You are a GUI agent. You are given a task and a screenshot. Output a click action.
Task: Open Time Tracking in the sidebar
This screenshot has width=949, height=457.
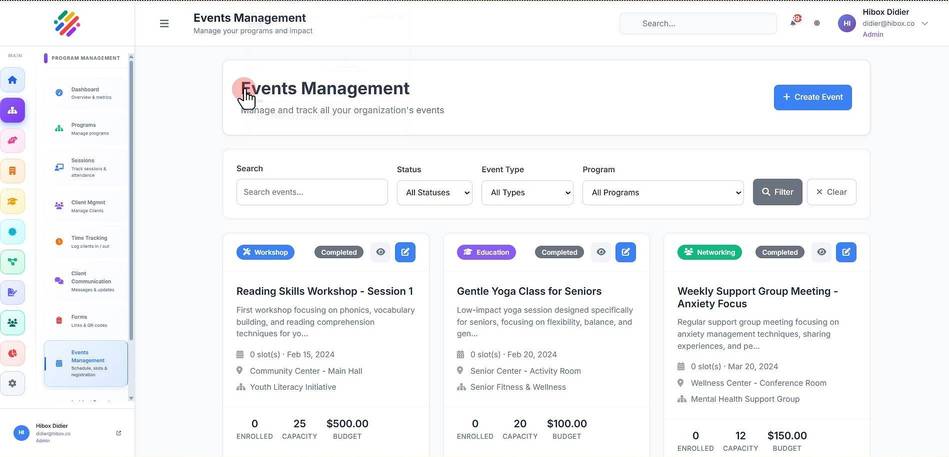click(86, 242)
